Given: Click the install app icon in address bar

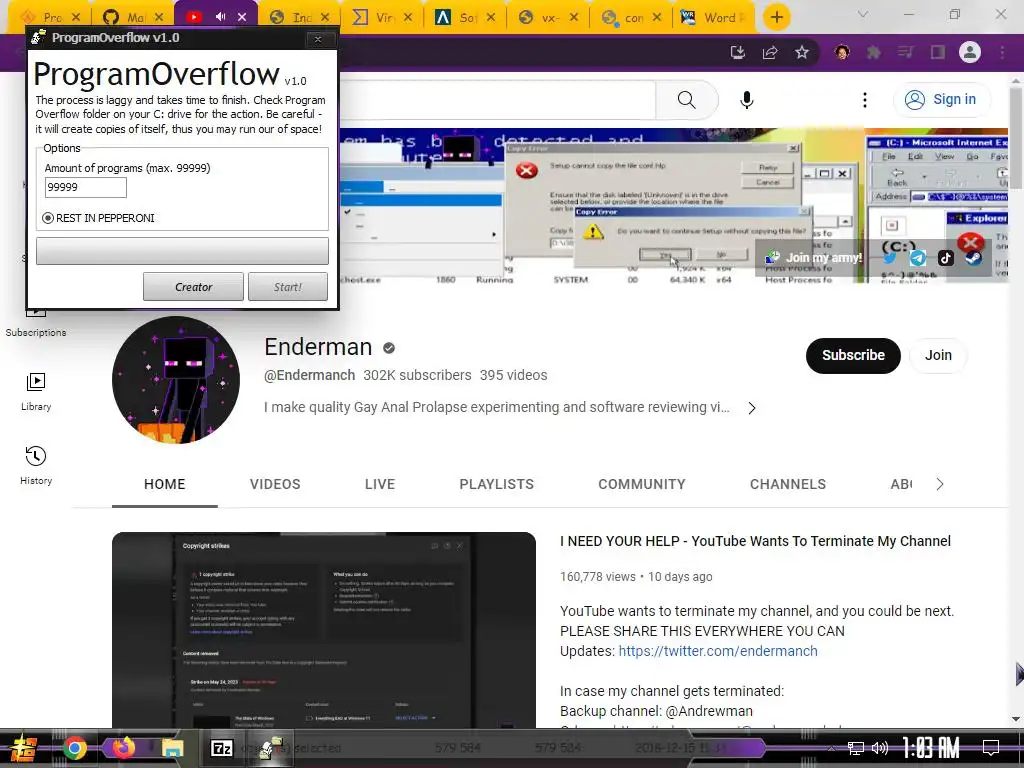Looking at the screenshot, I should coord(737,52).
